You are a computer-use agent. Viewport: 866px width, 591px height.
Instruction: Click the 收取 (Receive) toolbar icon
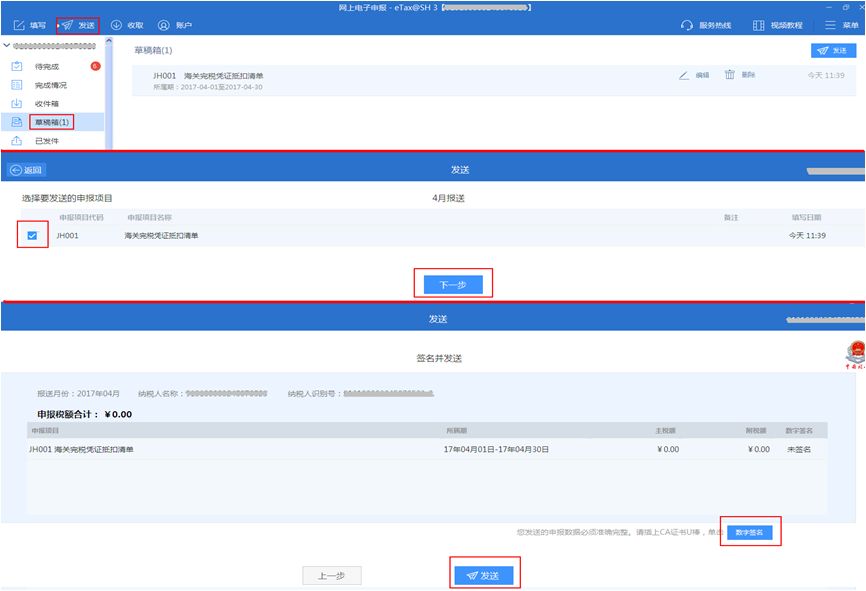[117, 25]
